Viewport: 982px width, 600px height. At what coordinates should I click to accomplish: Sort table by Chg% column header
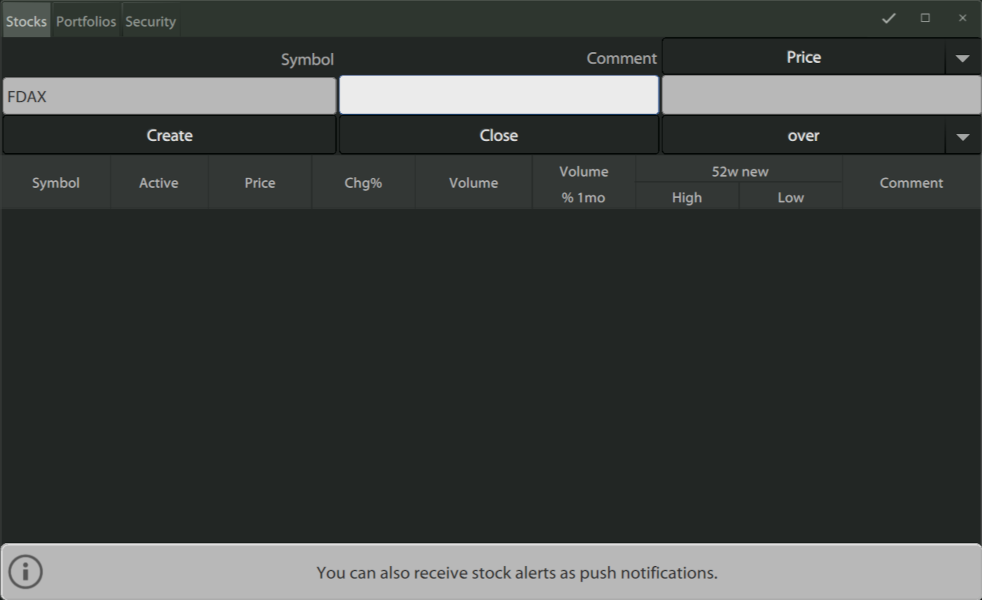pyautogui.click(x=363, y=183)
